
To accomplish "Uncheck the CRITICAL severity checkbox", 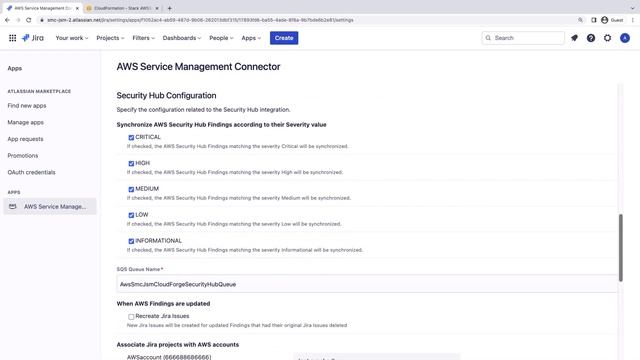I will click(131, 138).
